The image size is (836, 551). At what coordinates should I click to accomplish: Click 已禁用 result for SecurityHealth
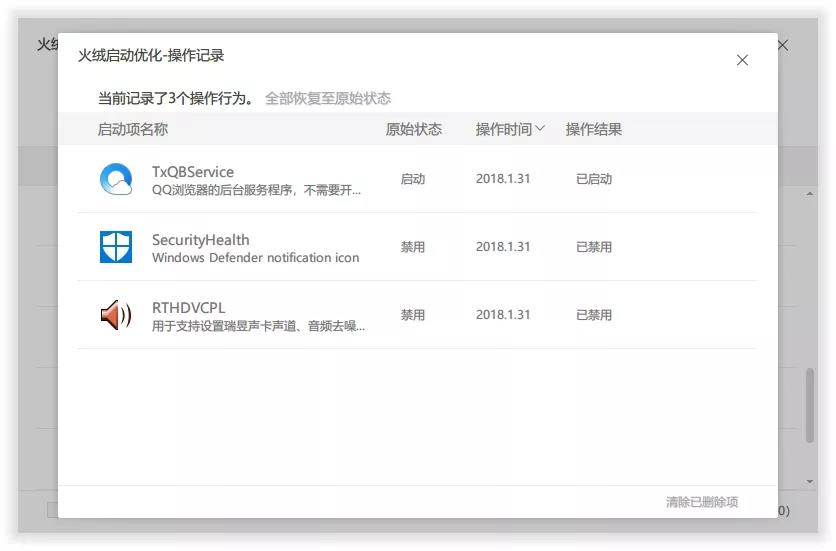pos(594,247)
